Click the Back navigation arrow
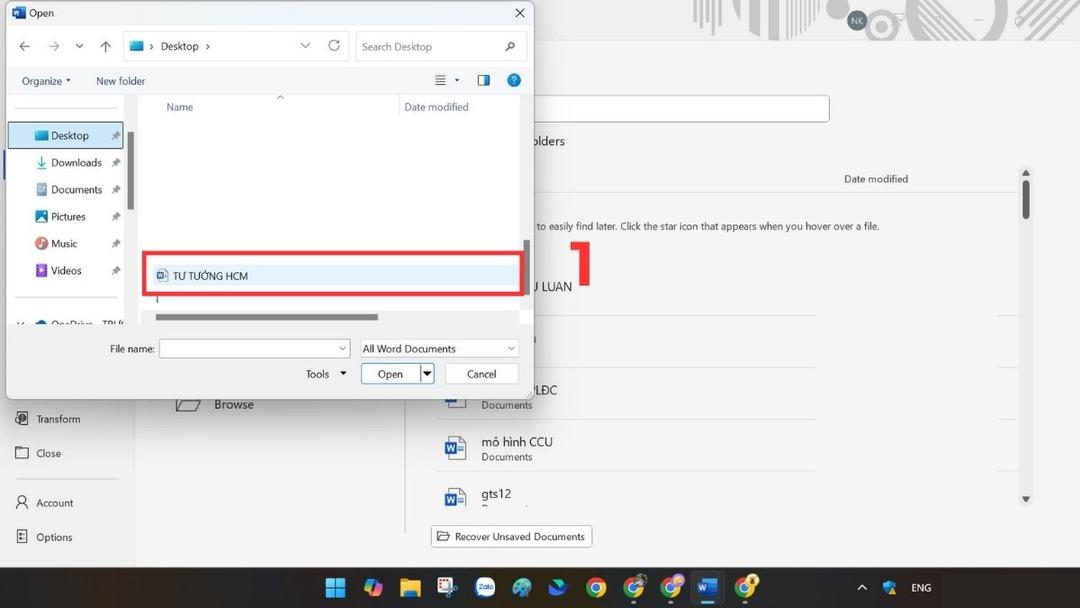1080x608 pixels. 24,46
